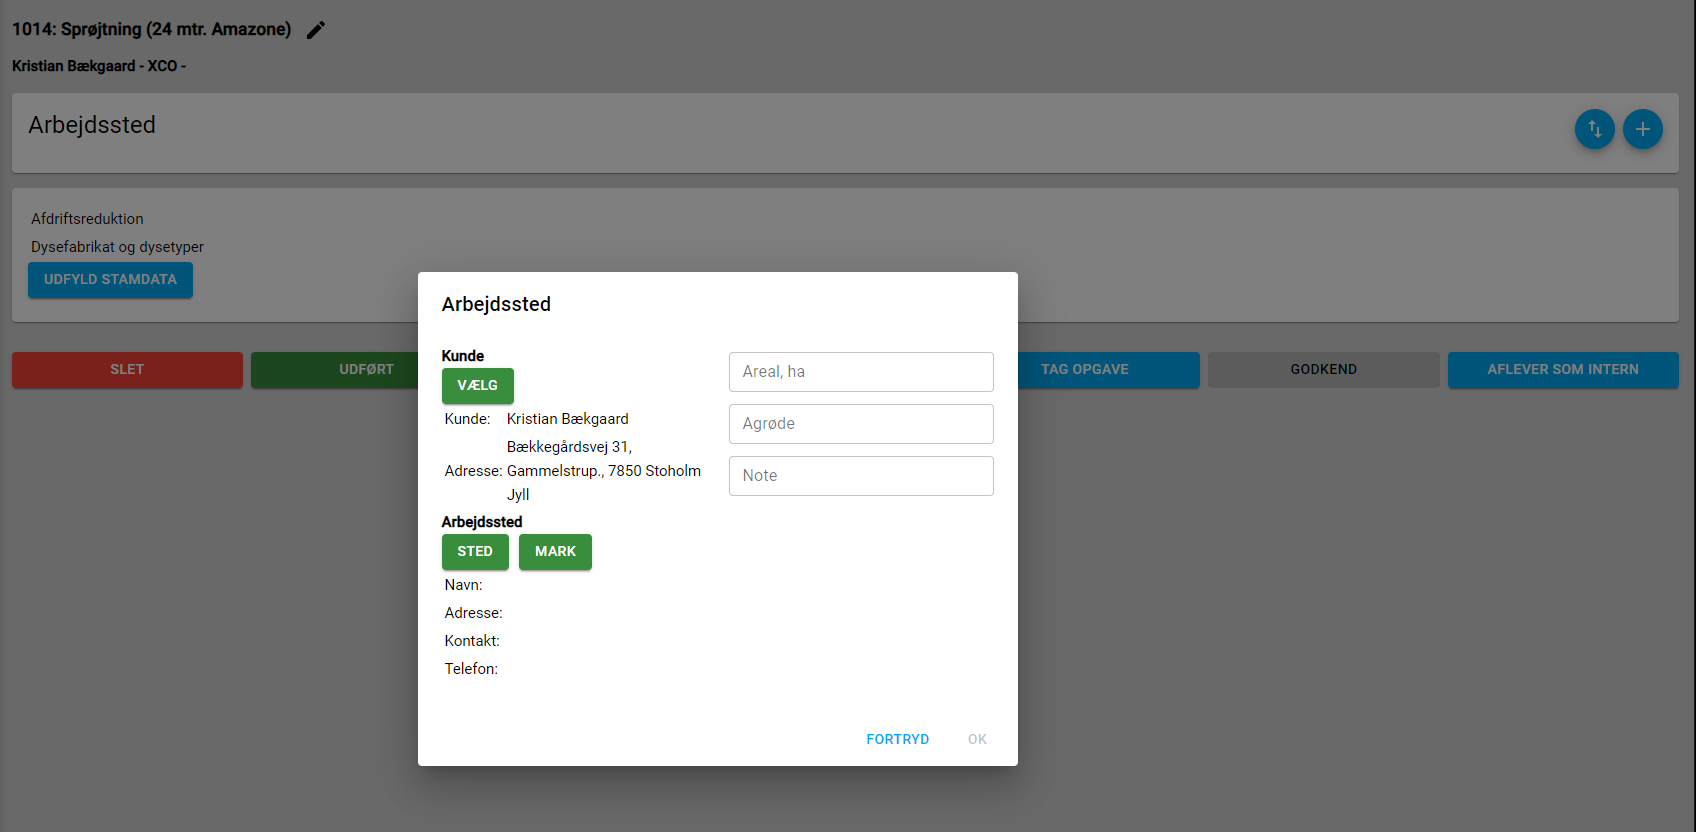Click the Afdriftsreduktion label

tap(87, 219)
